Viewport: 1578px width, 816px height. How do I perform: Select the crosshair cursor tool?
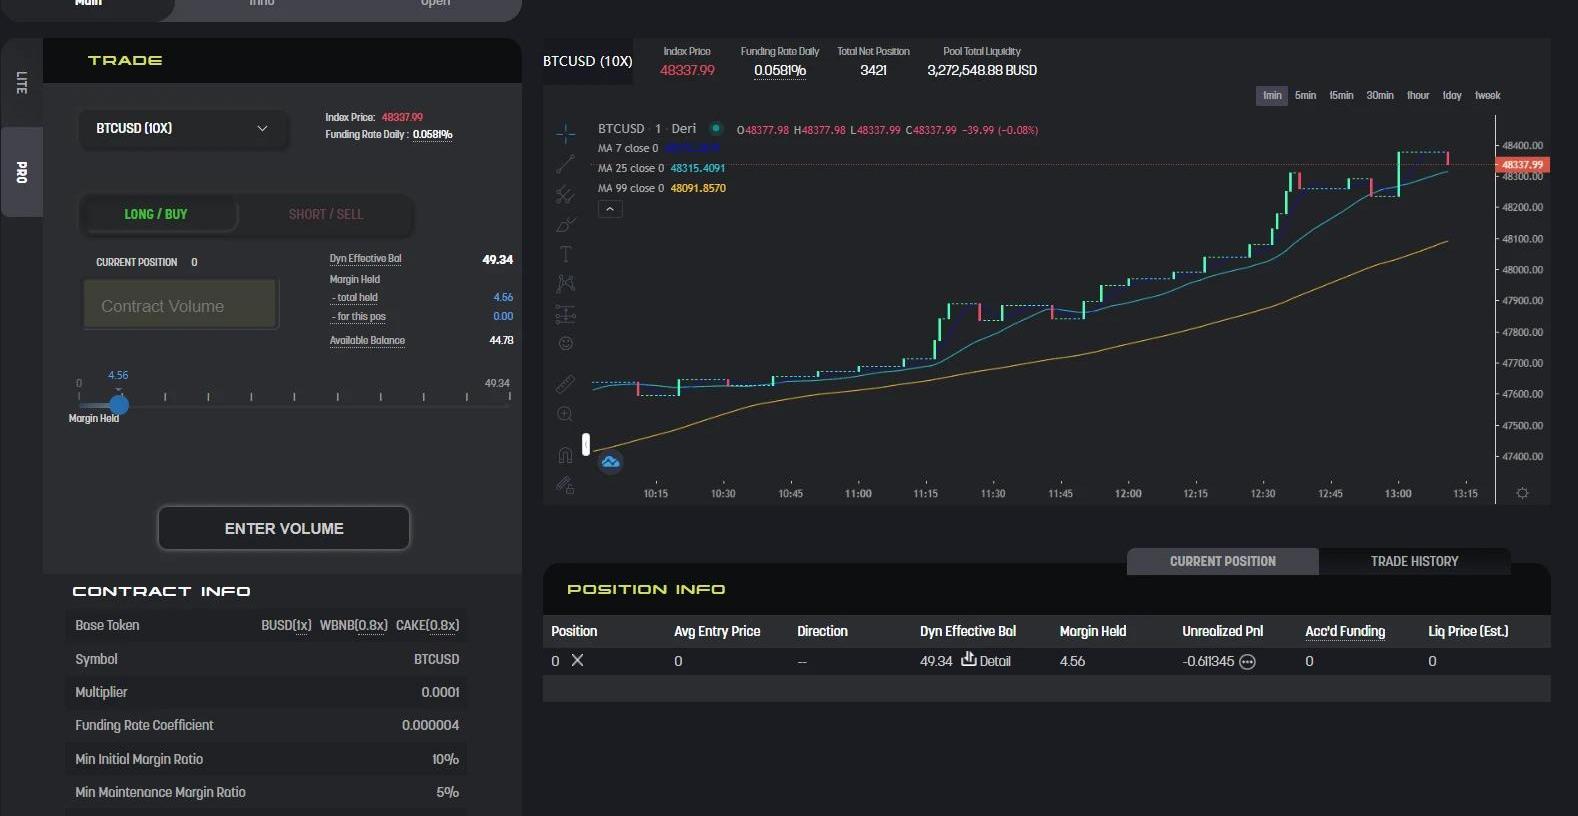click(x=565, y=133)
